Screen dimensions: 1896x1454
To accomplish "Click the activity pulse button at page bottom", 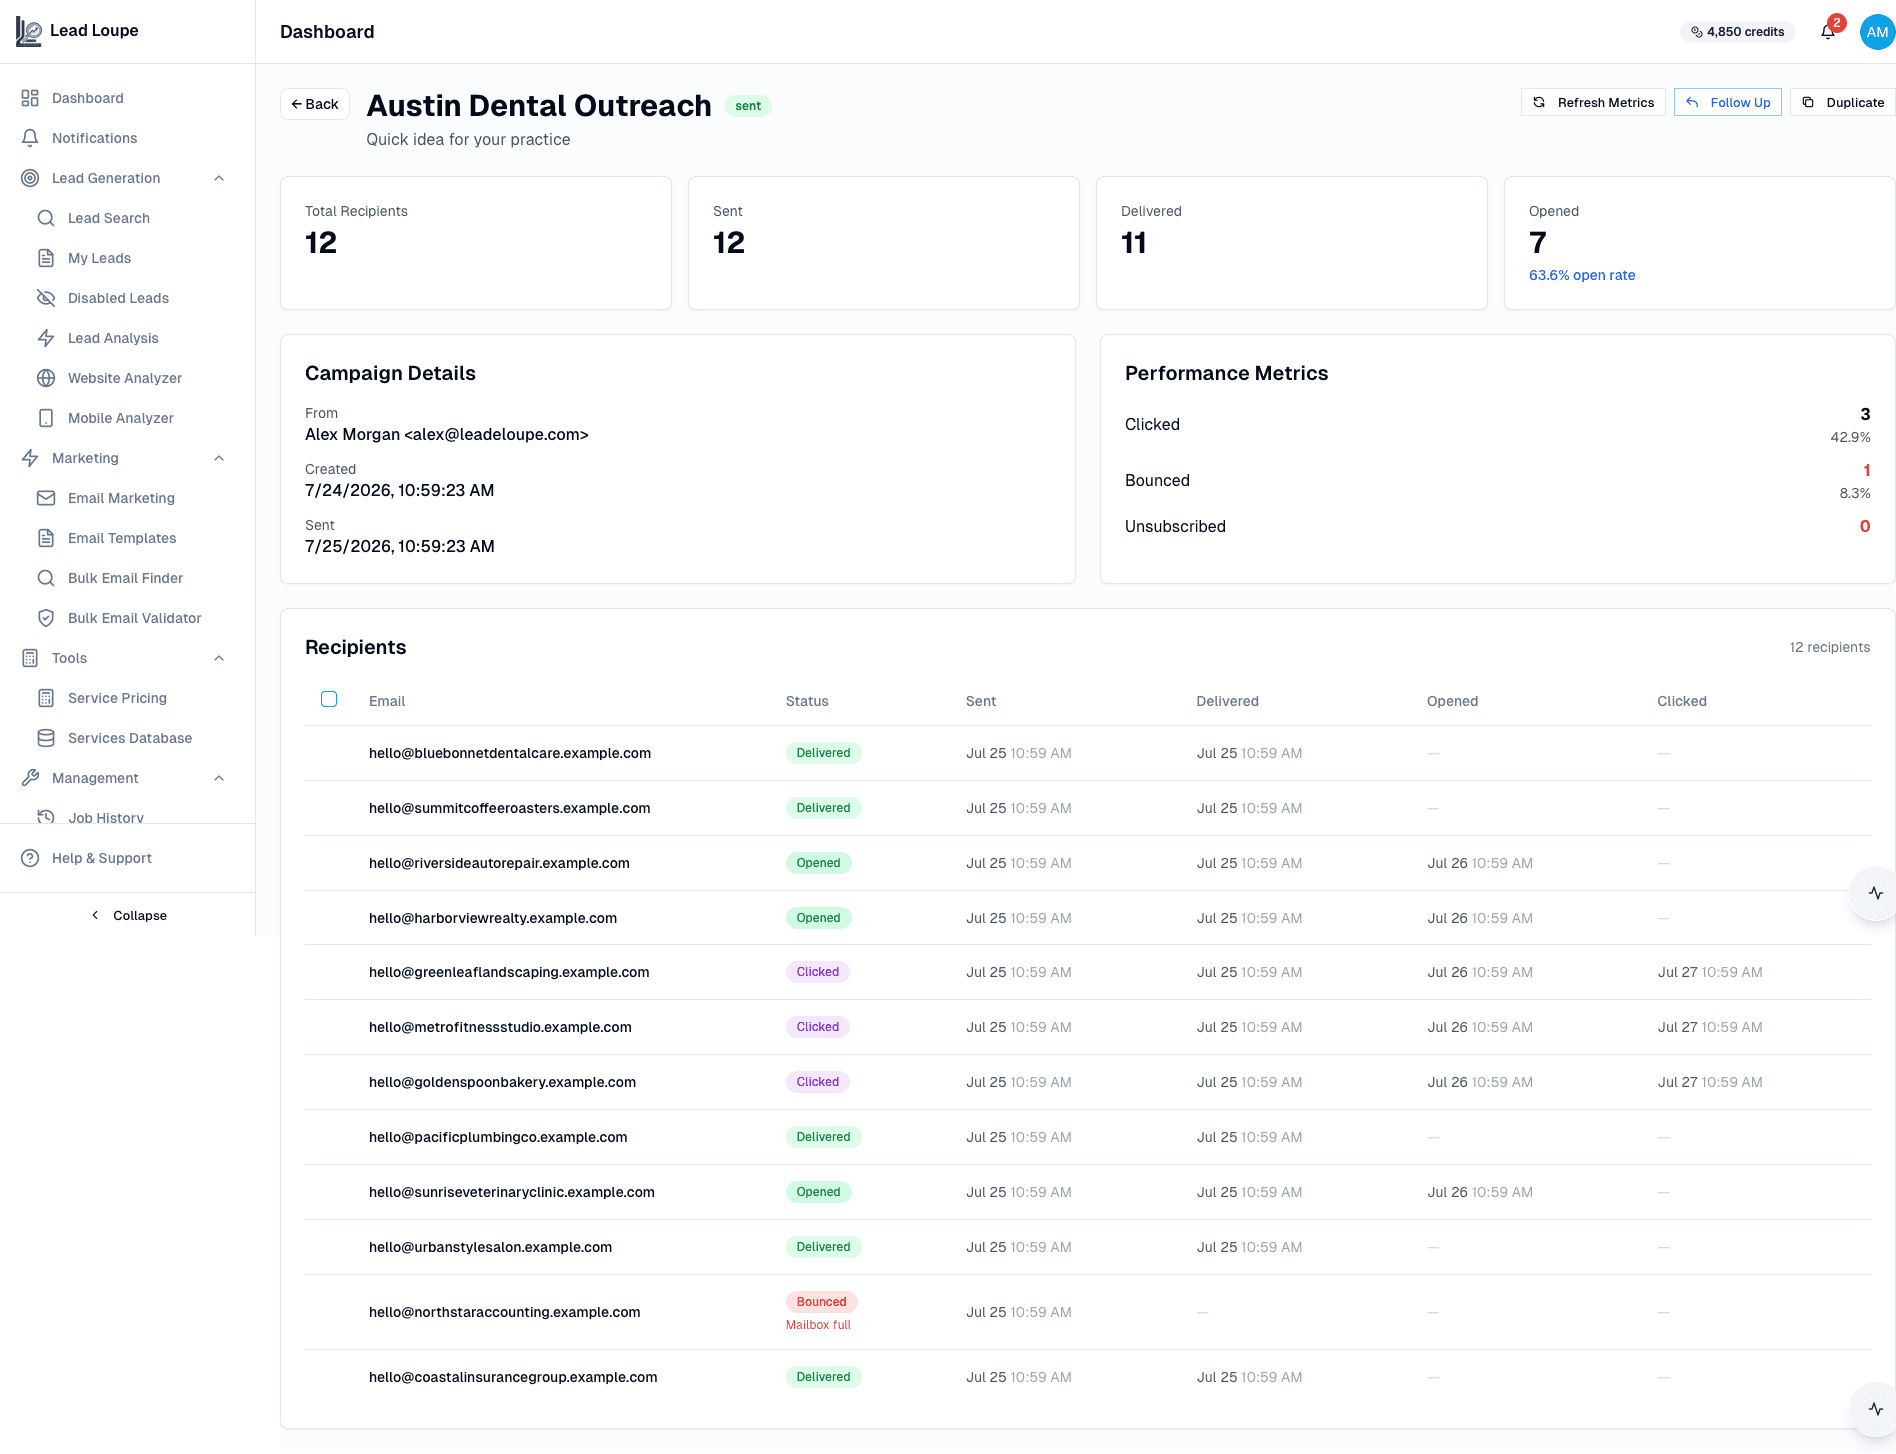I will tap(1875, 1409).
